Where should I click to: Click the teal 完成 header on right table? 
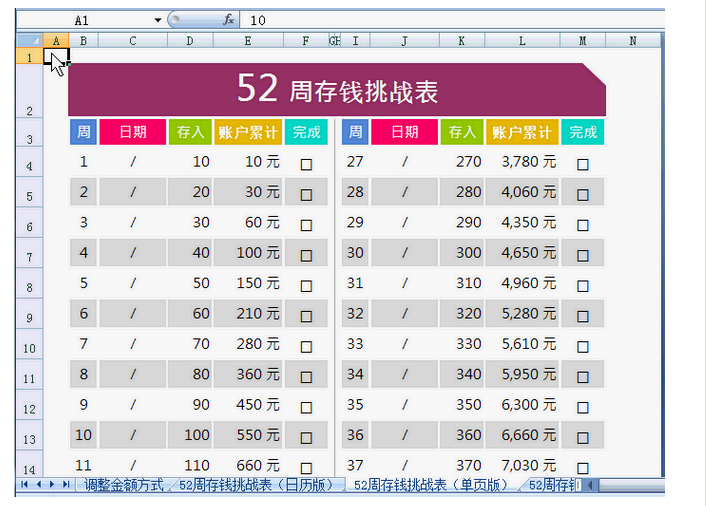point(583,132)
